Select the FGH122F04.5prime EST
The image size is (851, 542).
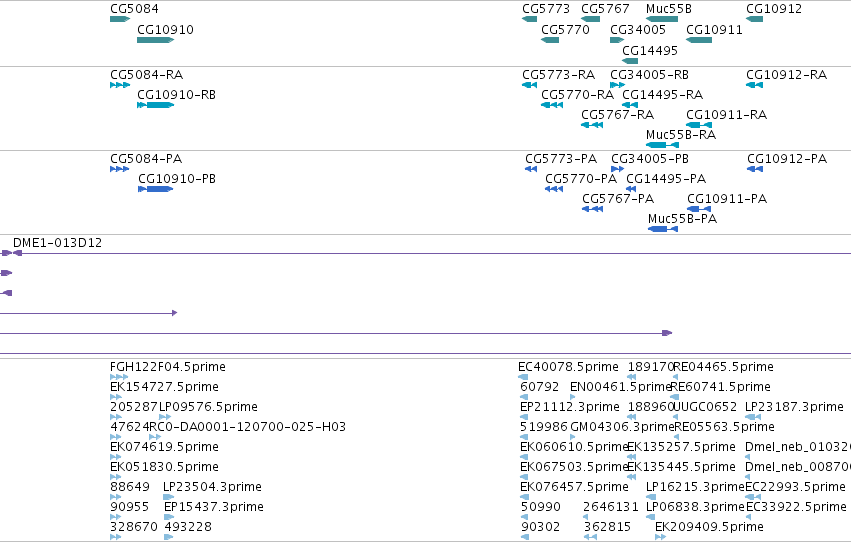tap(119, 377)
